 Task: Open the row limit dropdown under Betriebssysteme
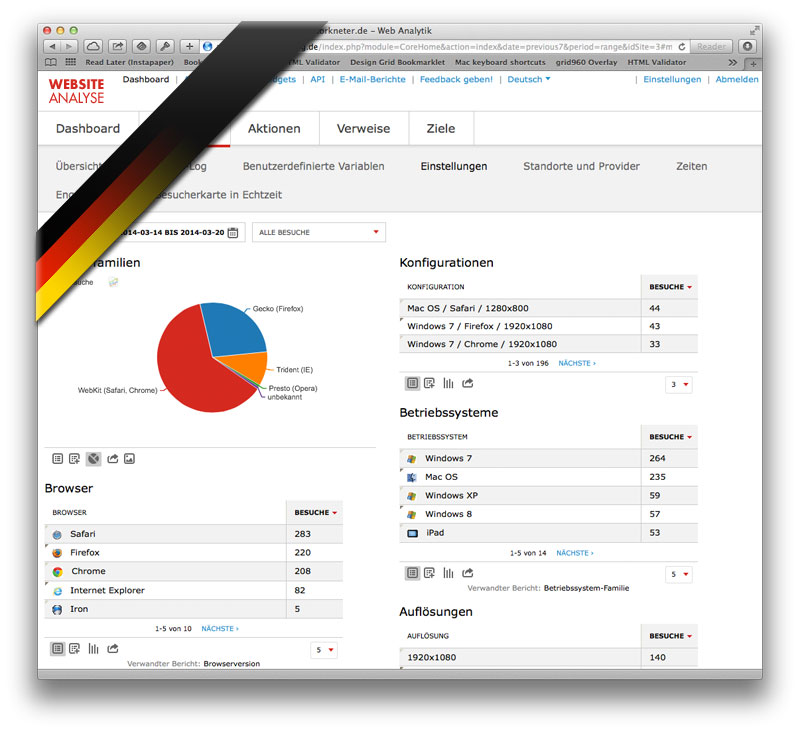pyautogui.click(x=679, y=574)
